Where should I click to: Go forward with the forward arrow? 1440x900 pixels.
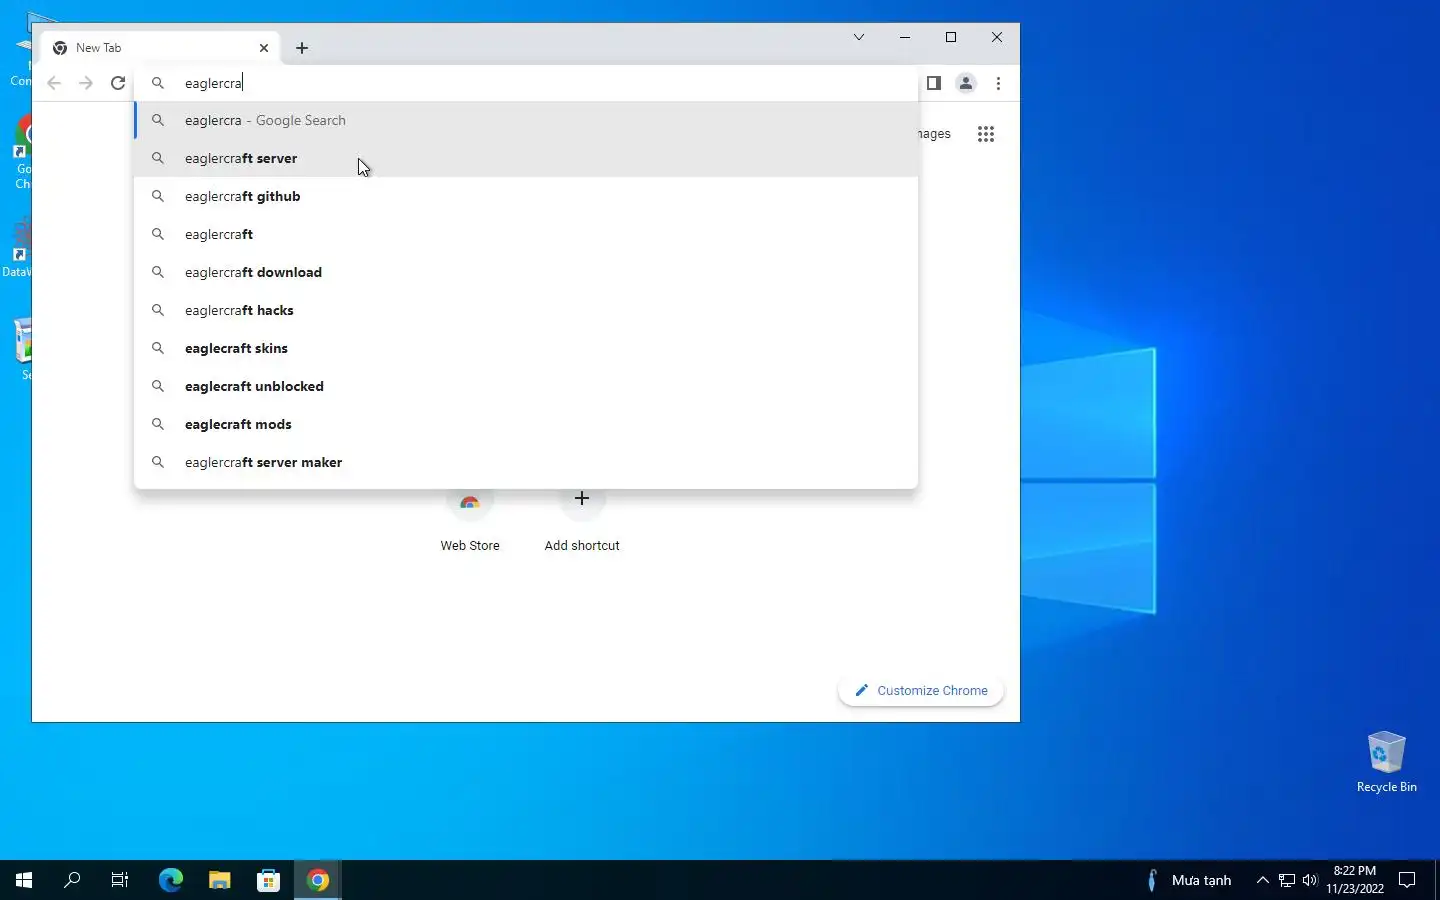[x=86, y=83]
